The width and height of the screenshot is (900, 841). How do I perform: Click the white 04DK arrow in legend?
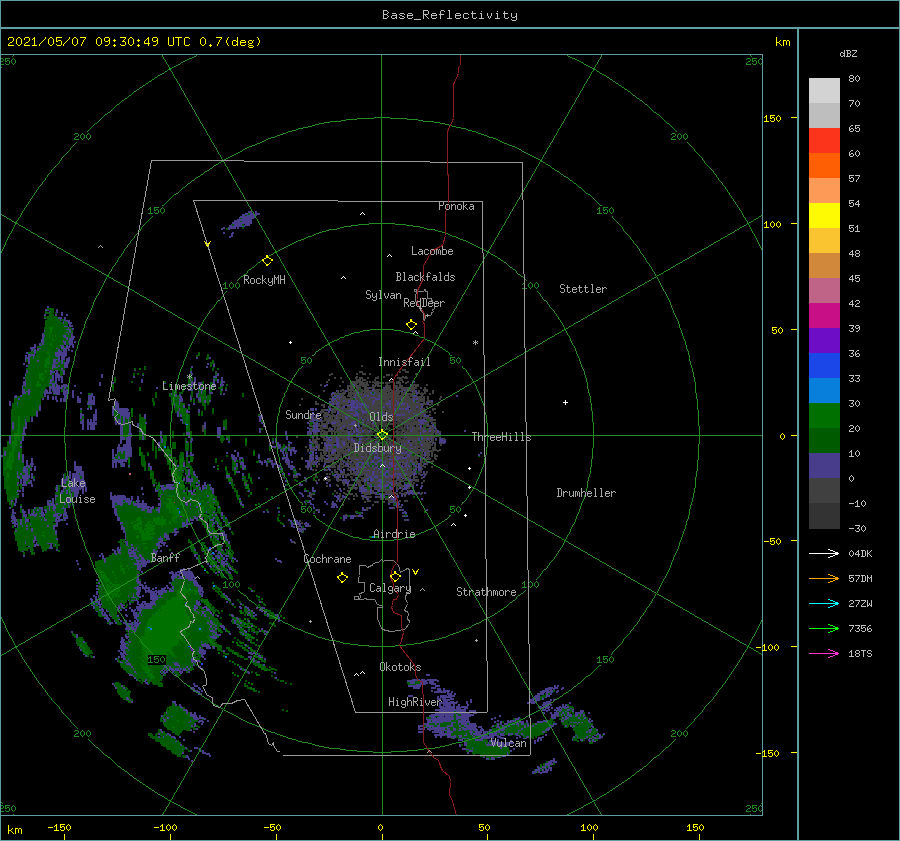point(824,553)
